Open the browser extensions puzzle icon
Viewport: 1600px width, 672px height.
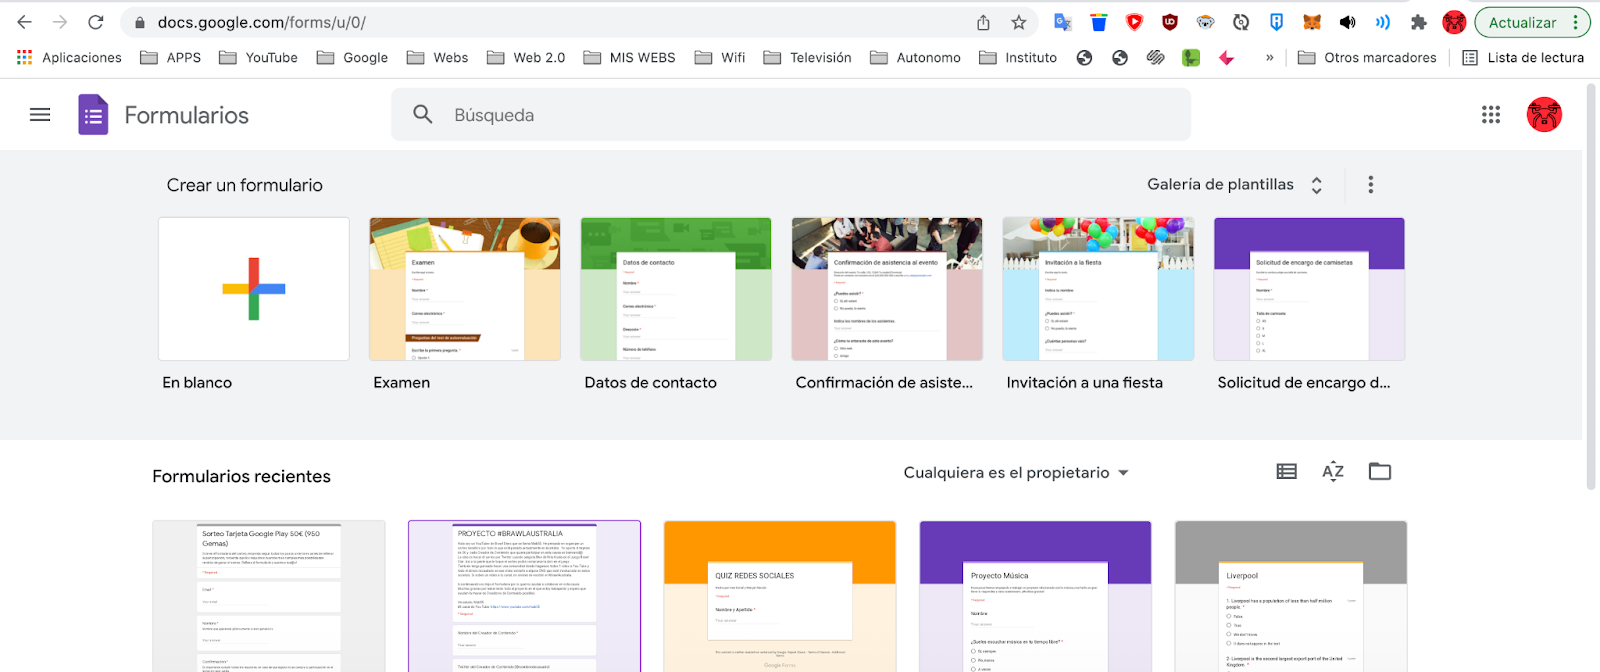1418,22
